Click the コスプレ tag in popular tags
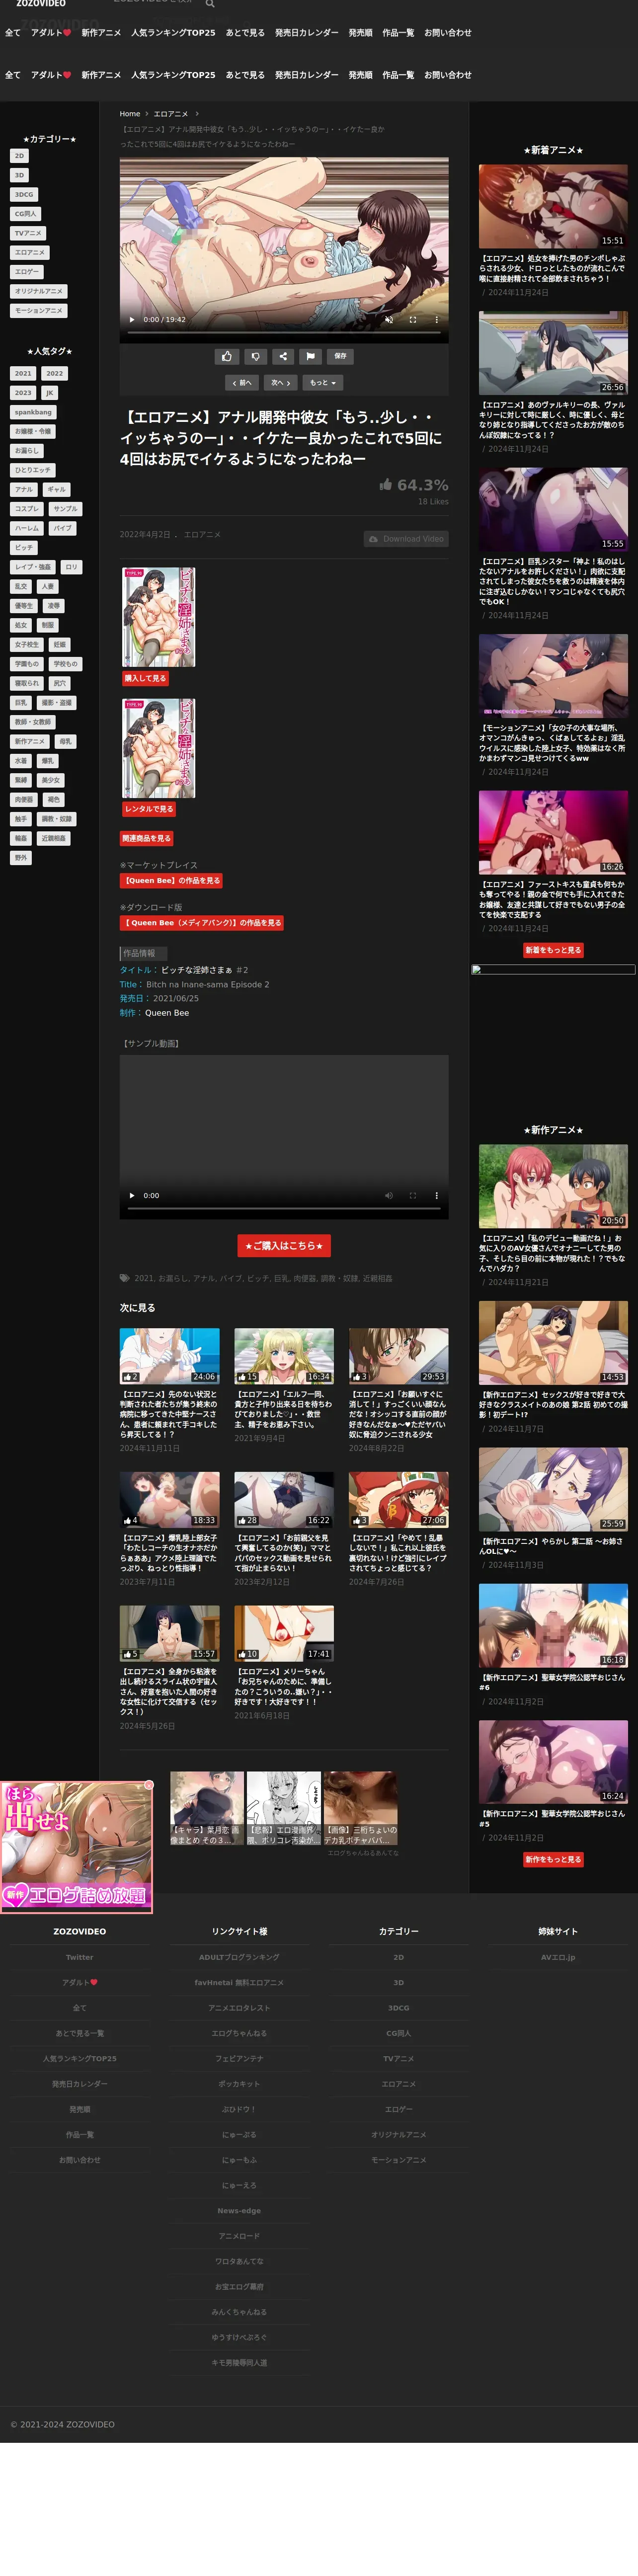The image size is (638, 2576). click(27, 509)
